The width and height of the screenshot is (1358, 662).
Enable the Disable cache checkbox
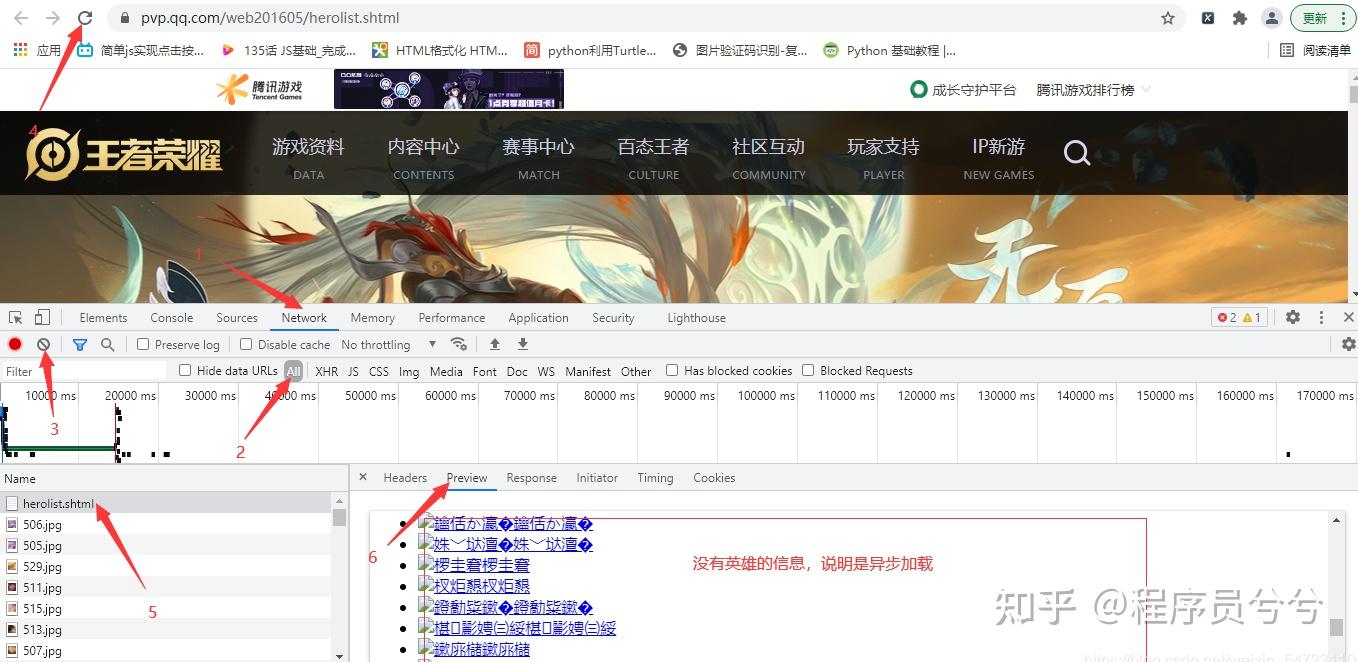pyautogui.click(x=246, y=344)
